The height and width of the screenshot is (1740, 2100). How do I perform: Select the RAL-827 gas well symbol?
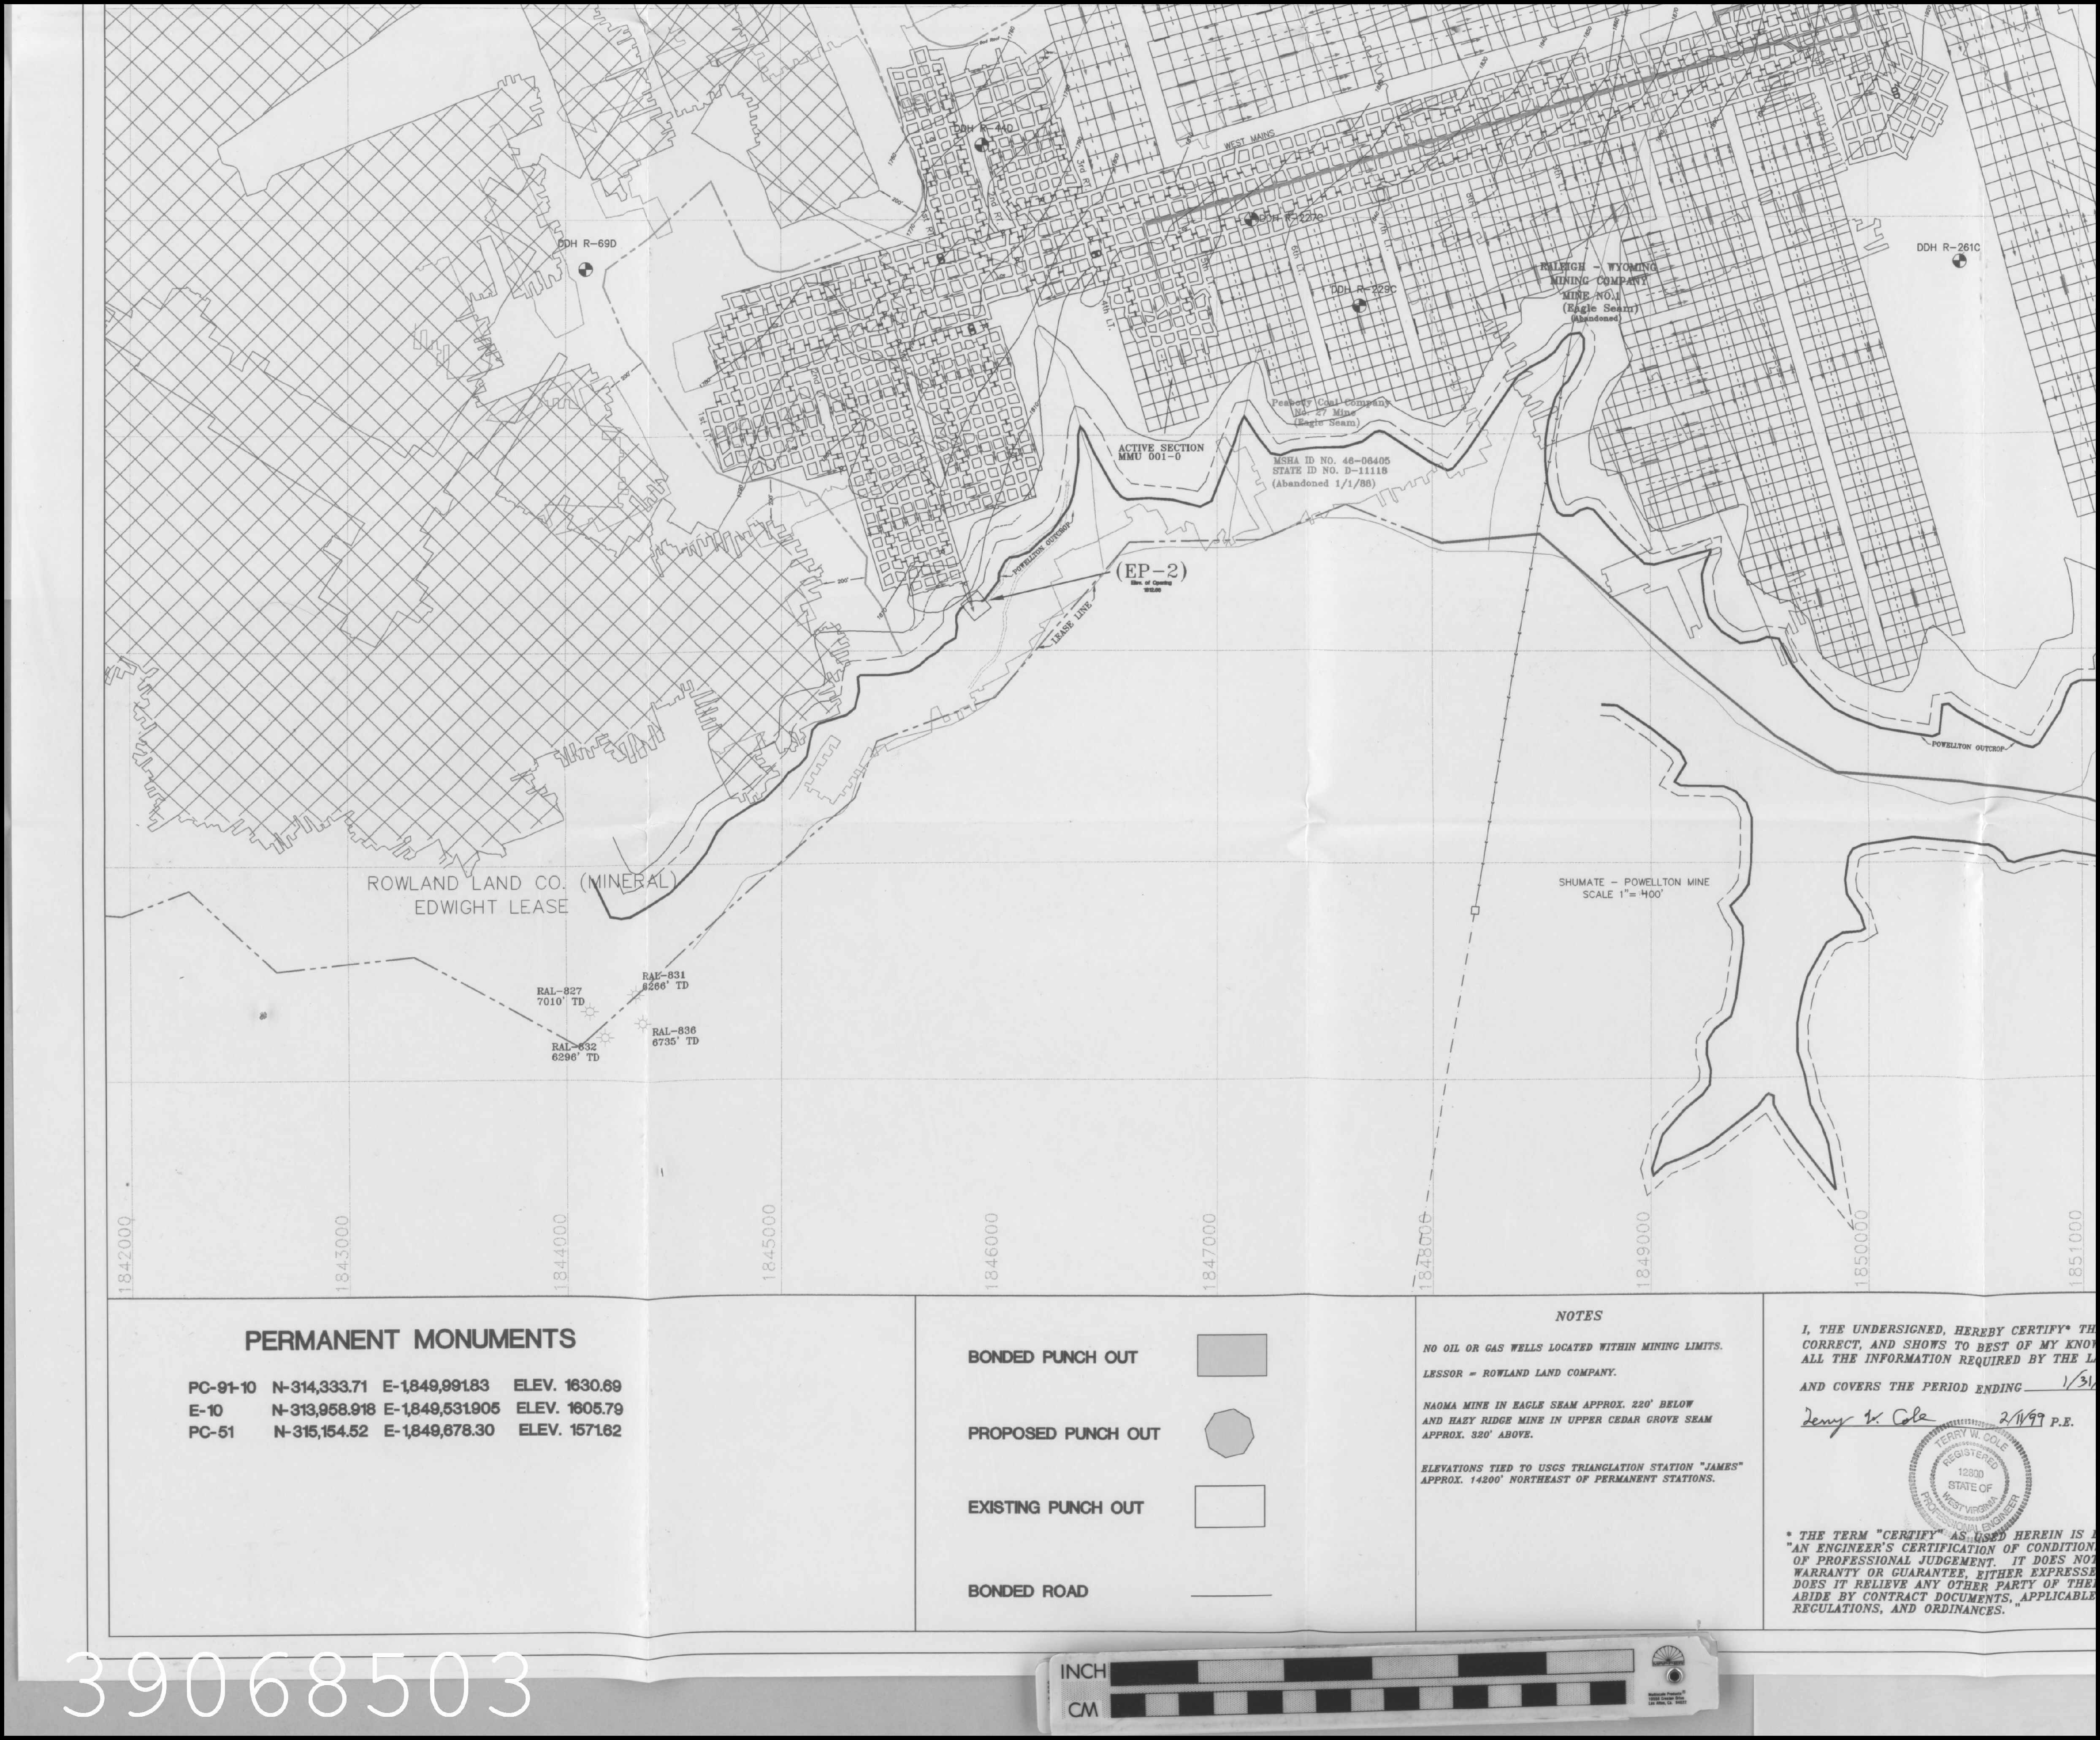[x=590, y=1013]
